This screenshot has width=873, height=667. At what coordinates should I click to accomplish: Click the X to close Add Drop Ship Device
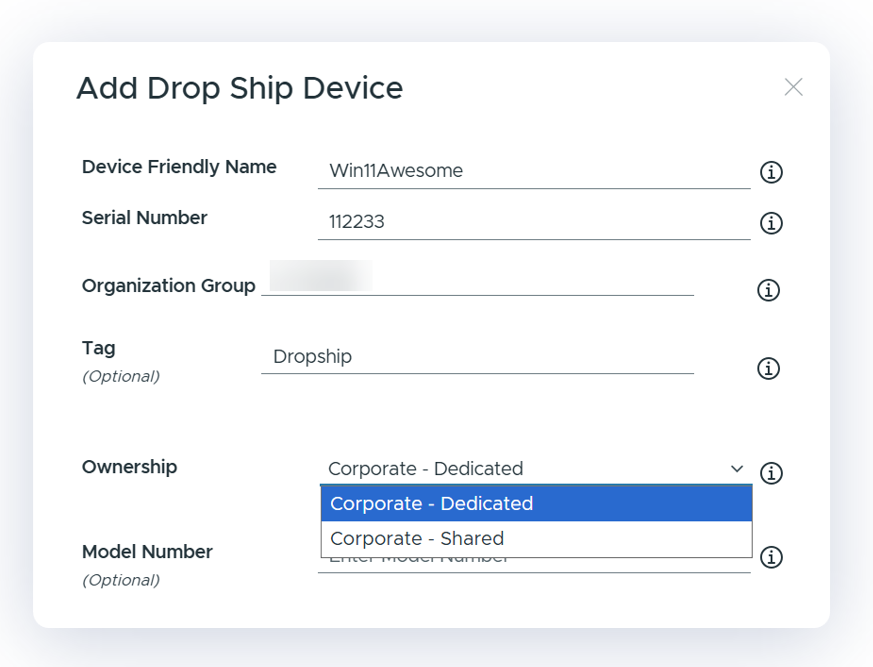[793, 87]
